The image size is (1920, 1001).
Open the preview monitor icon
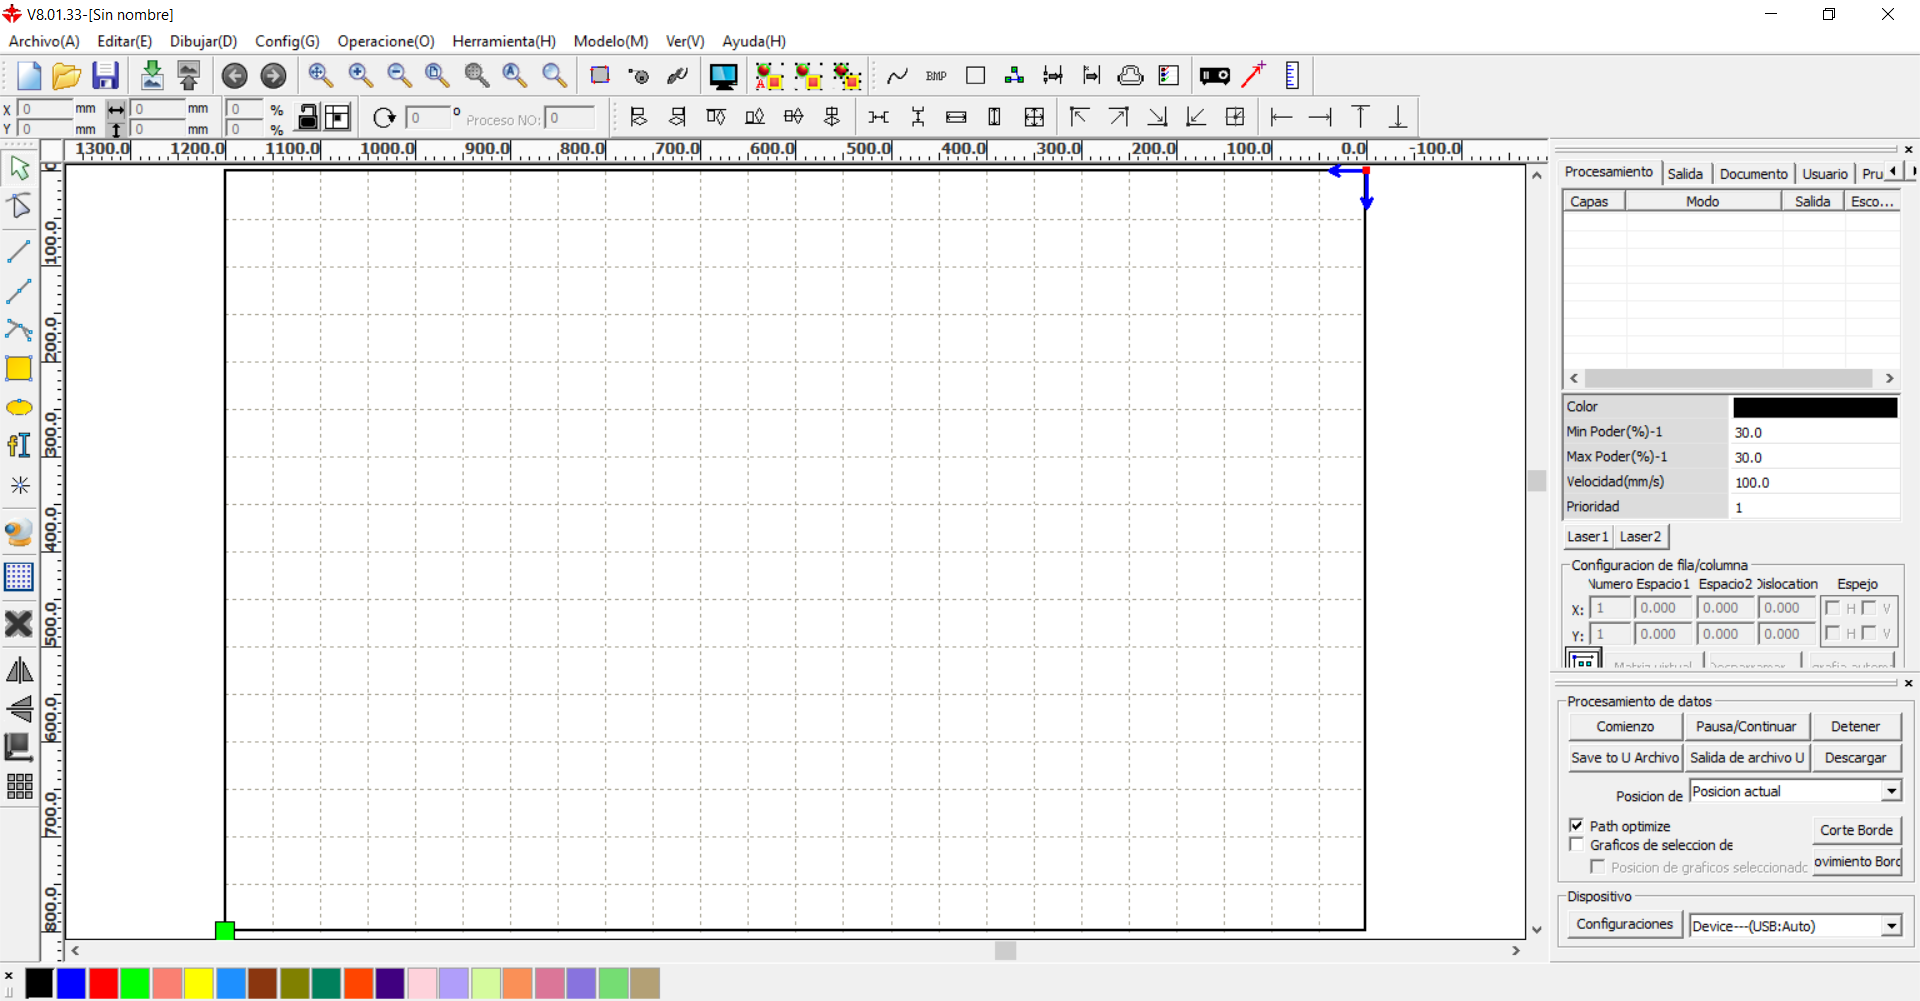coord(723,76)
